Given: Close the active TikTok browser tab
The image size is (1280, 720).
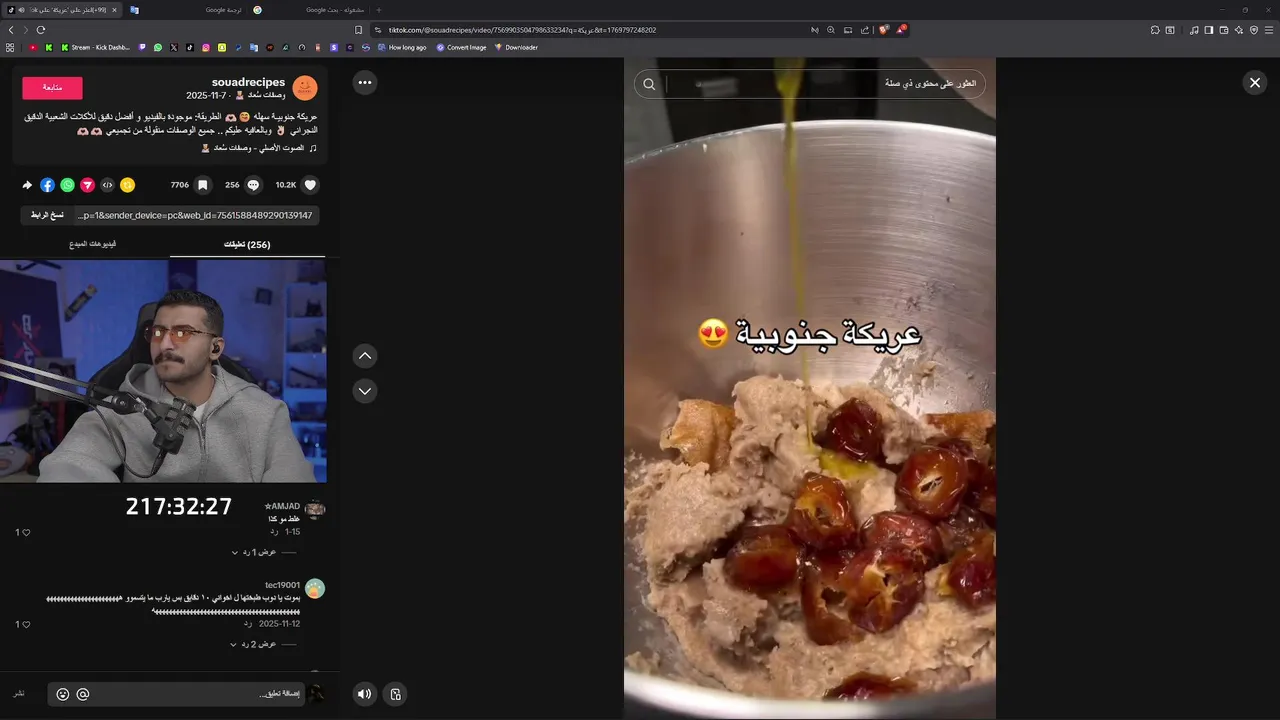Looking at the screenshot, I should [x=114, y=10].
